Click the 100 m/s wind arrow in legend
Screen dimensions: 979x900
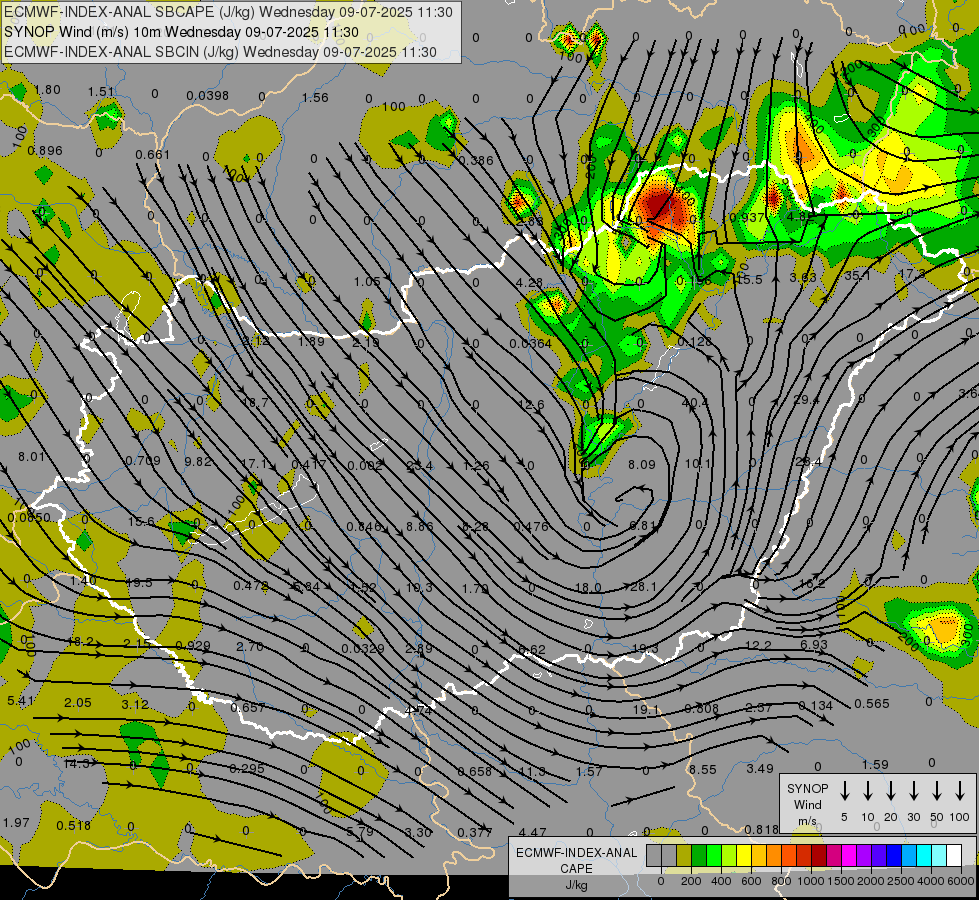tap(960, 791)
